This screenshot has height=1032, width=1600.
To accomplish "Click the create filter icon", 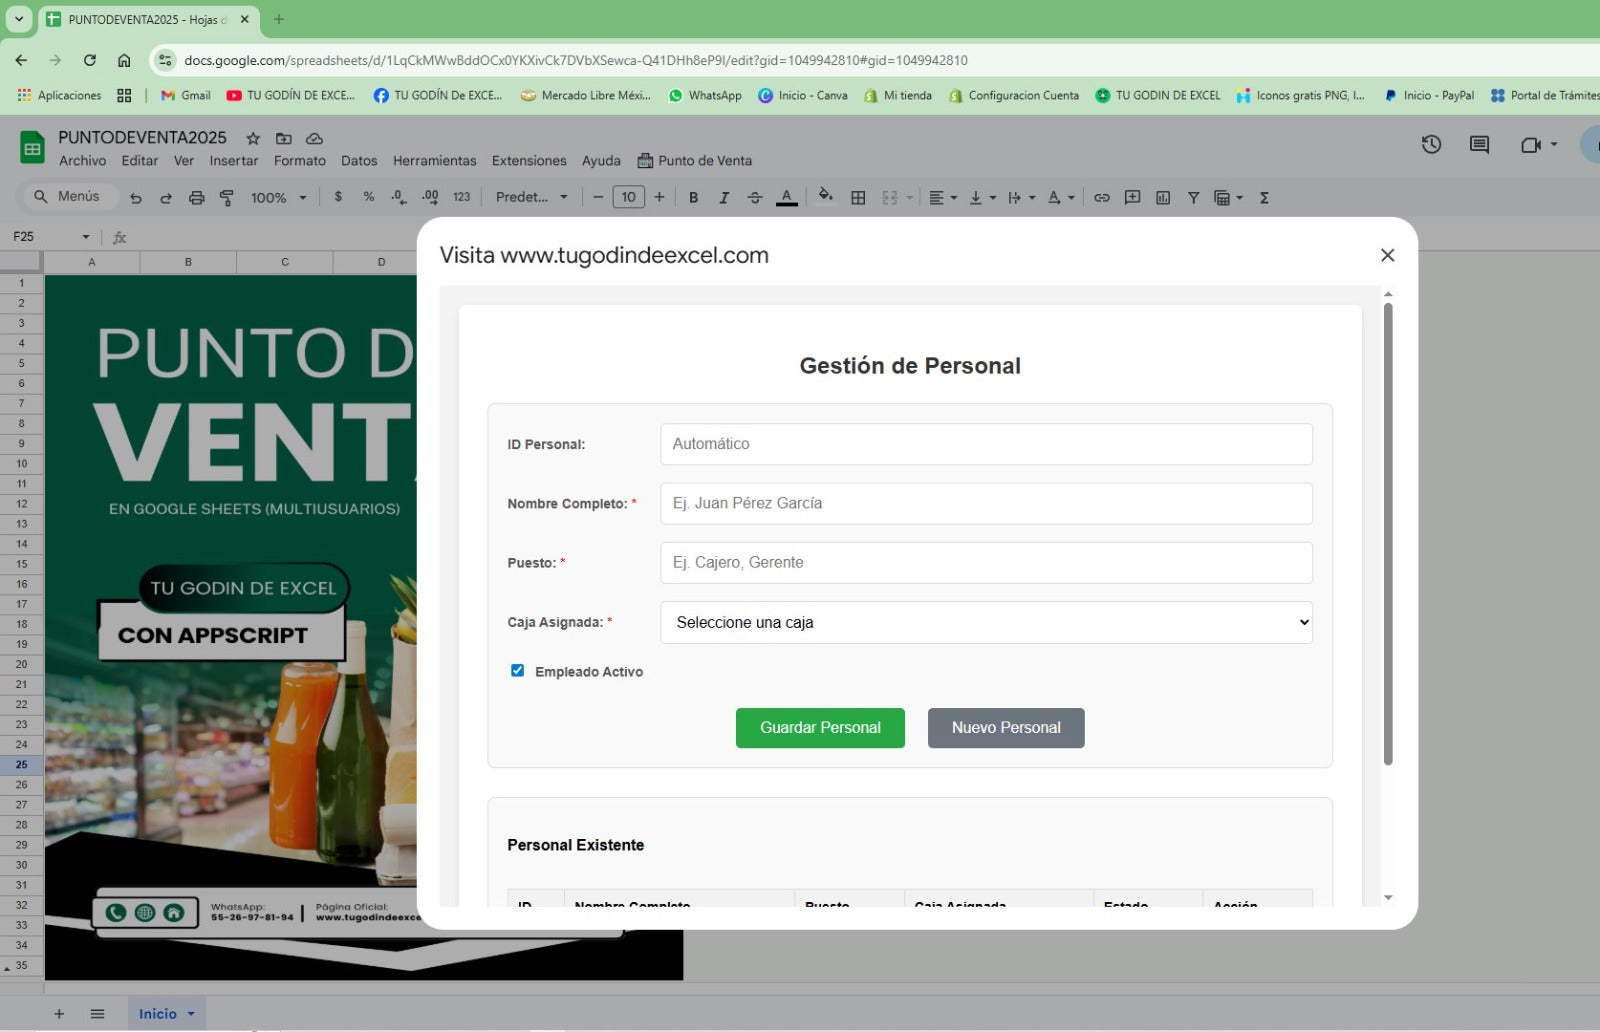I will [x=1193, y=198].
